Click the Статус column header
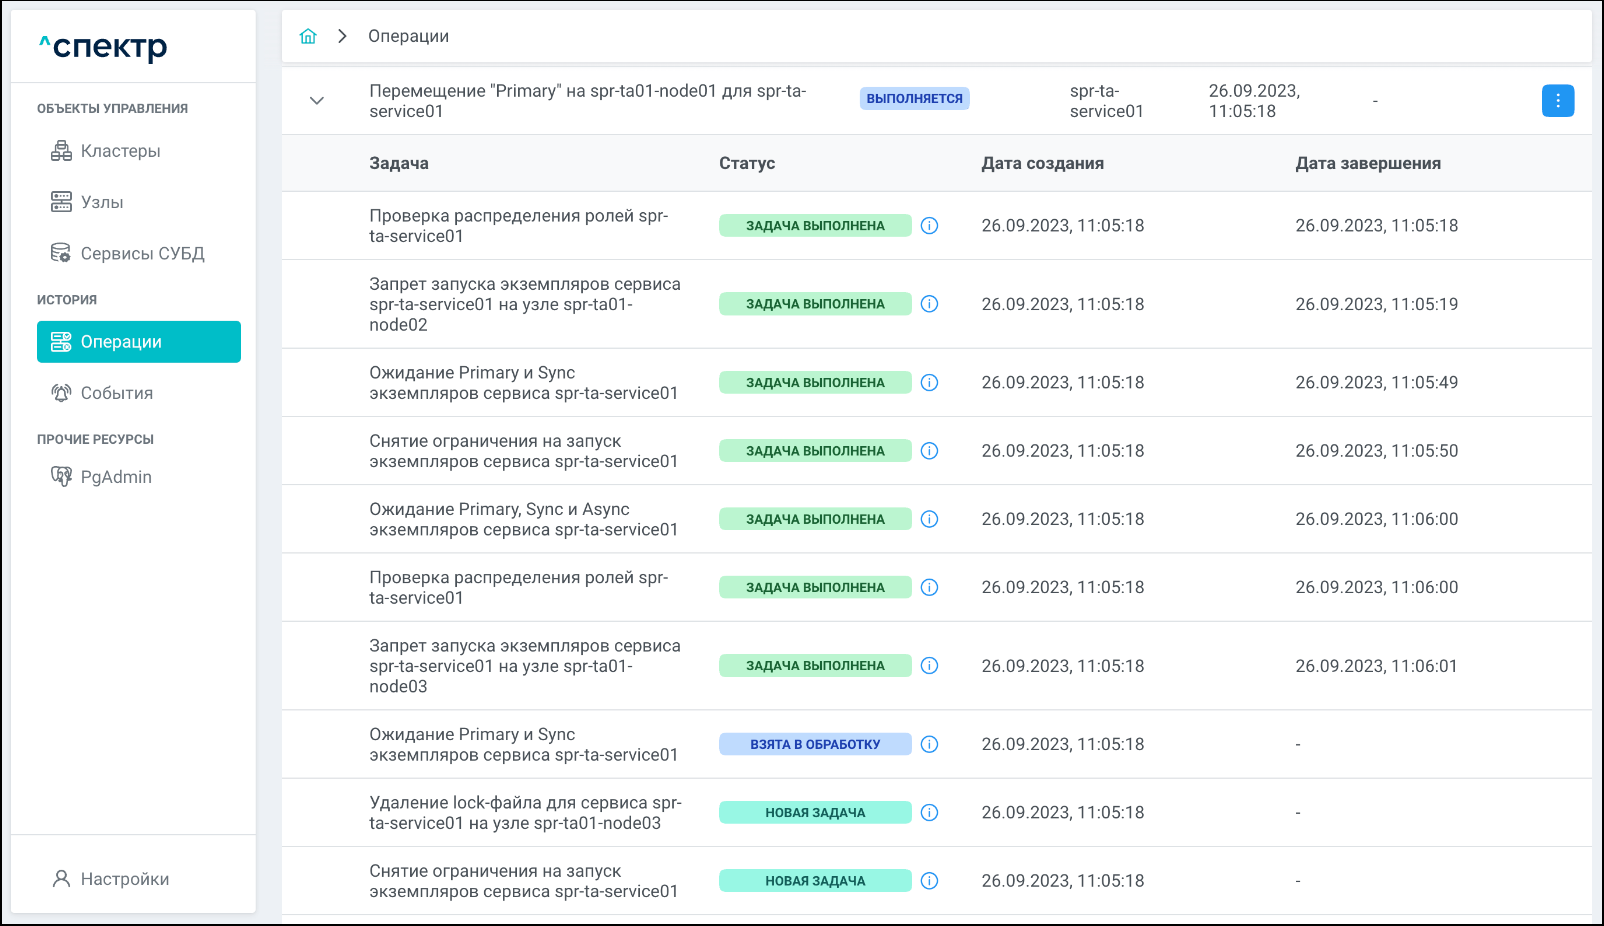 pyautogui.click(x=747, y=163)
